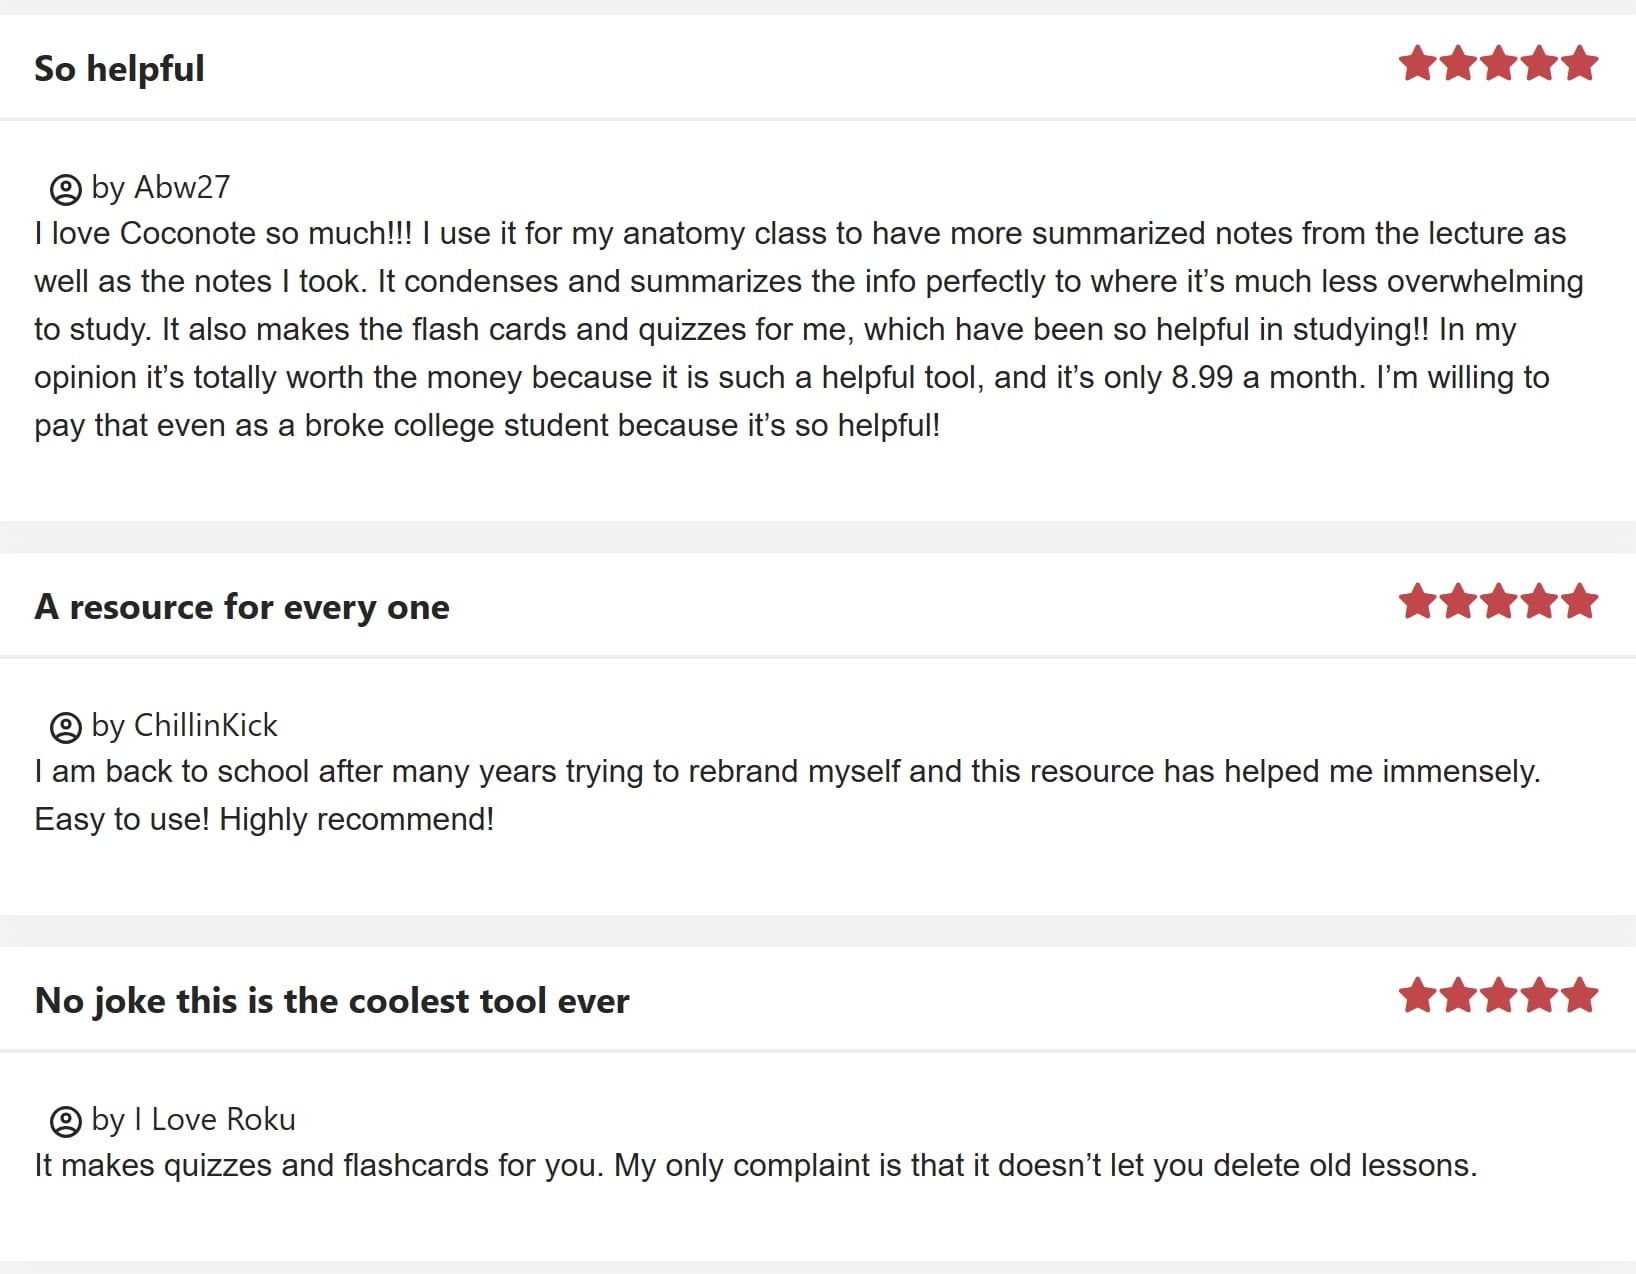This screenshot has height=1274, width=1636.
Task: Click the user avatar icon beside ChillinKick
Action: point(65,727)
